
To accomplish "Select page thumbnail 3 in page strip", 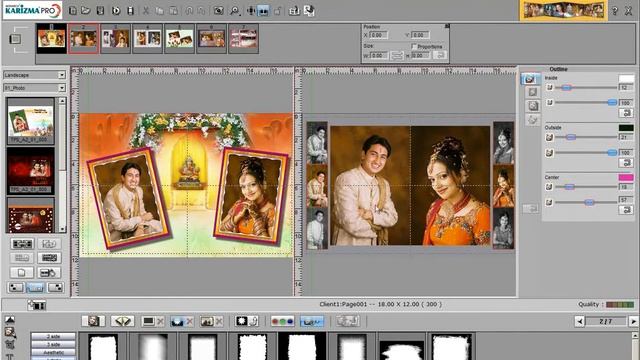I will [116, 39].
